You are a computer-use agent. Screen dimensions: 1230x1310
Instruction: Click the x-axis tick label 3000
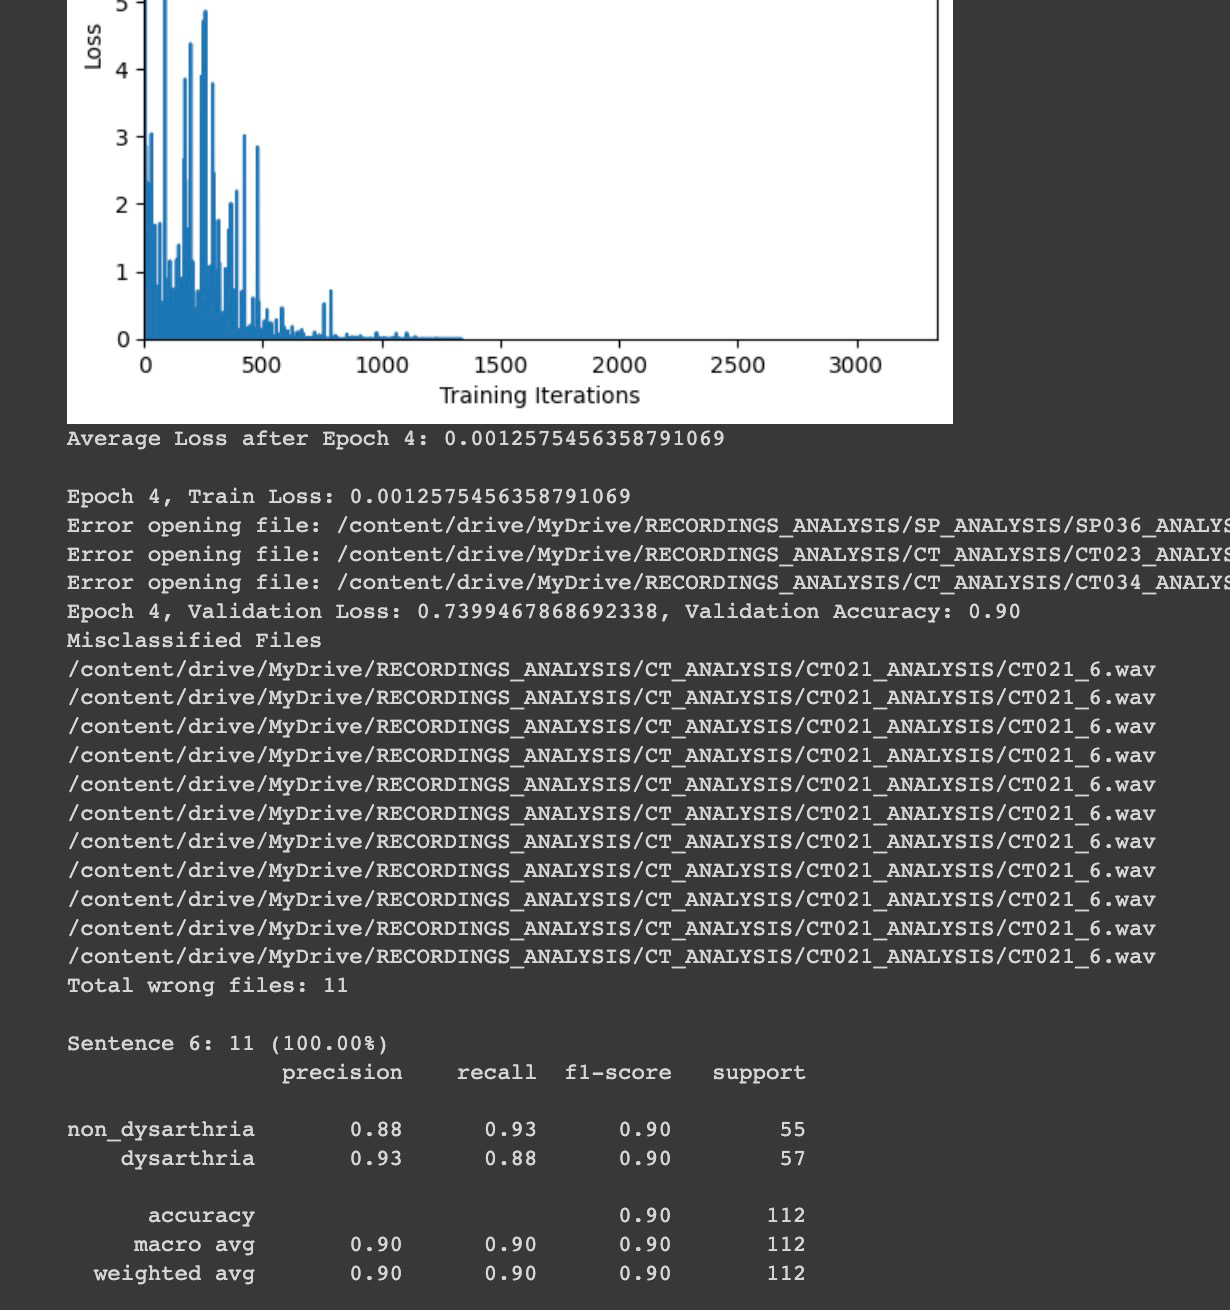point(855,365)
